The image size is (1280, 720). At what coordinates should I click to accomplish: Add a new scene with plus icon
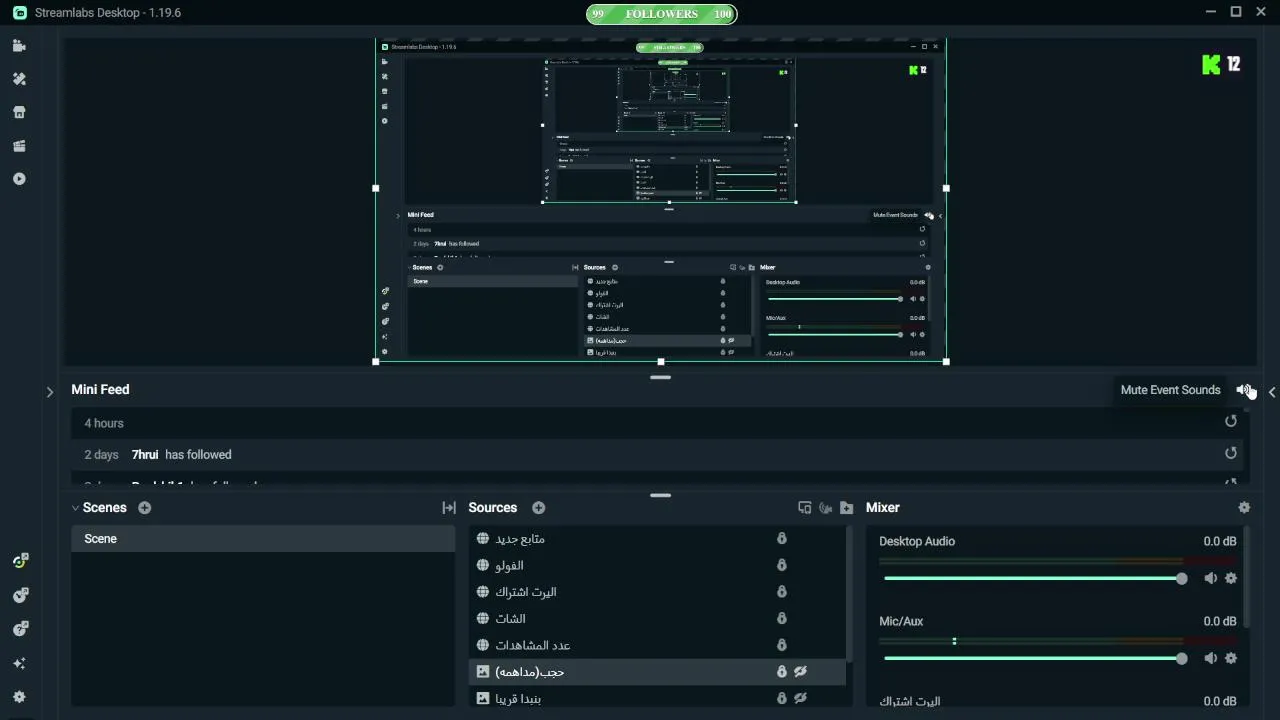145,508
